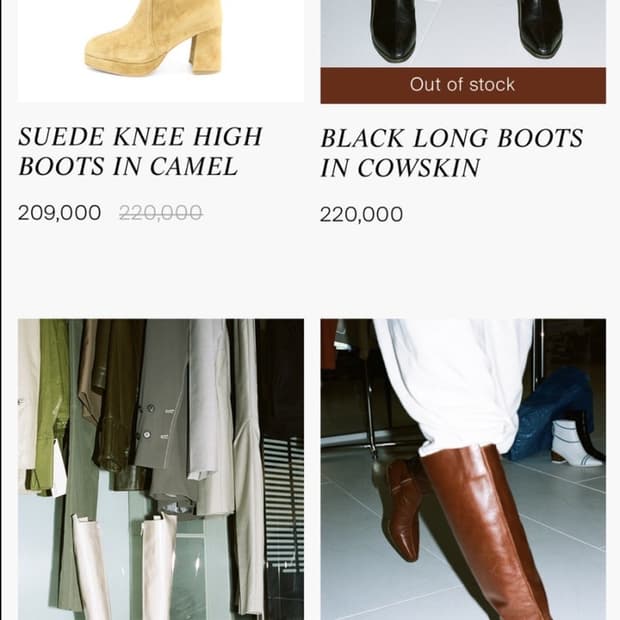Screen dimensions: 620x620
Task: Click the word CAMEL in product title
Action: pyautogui.click(x=194, y=166)
